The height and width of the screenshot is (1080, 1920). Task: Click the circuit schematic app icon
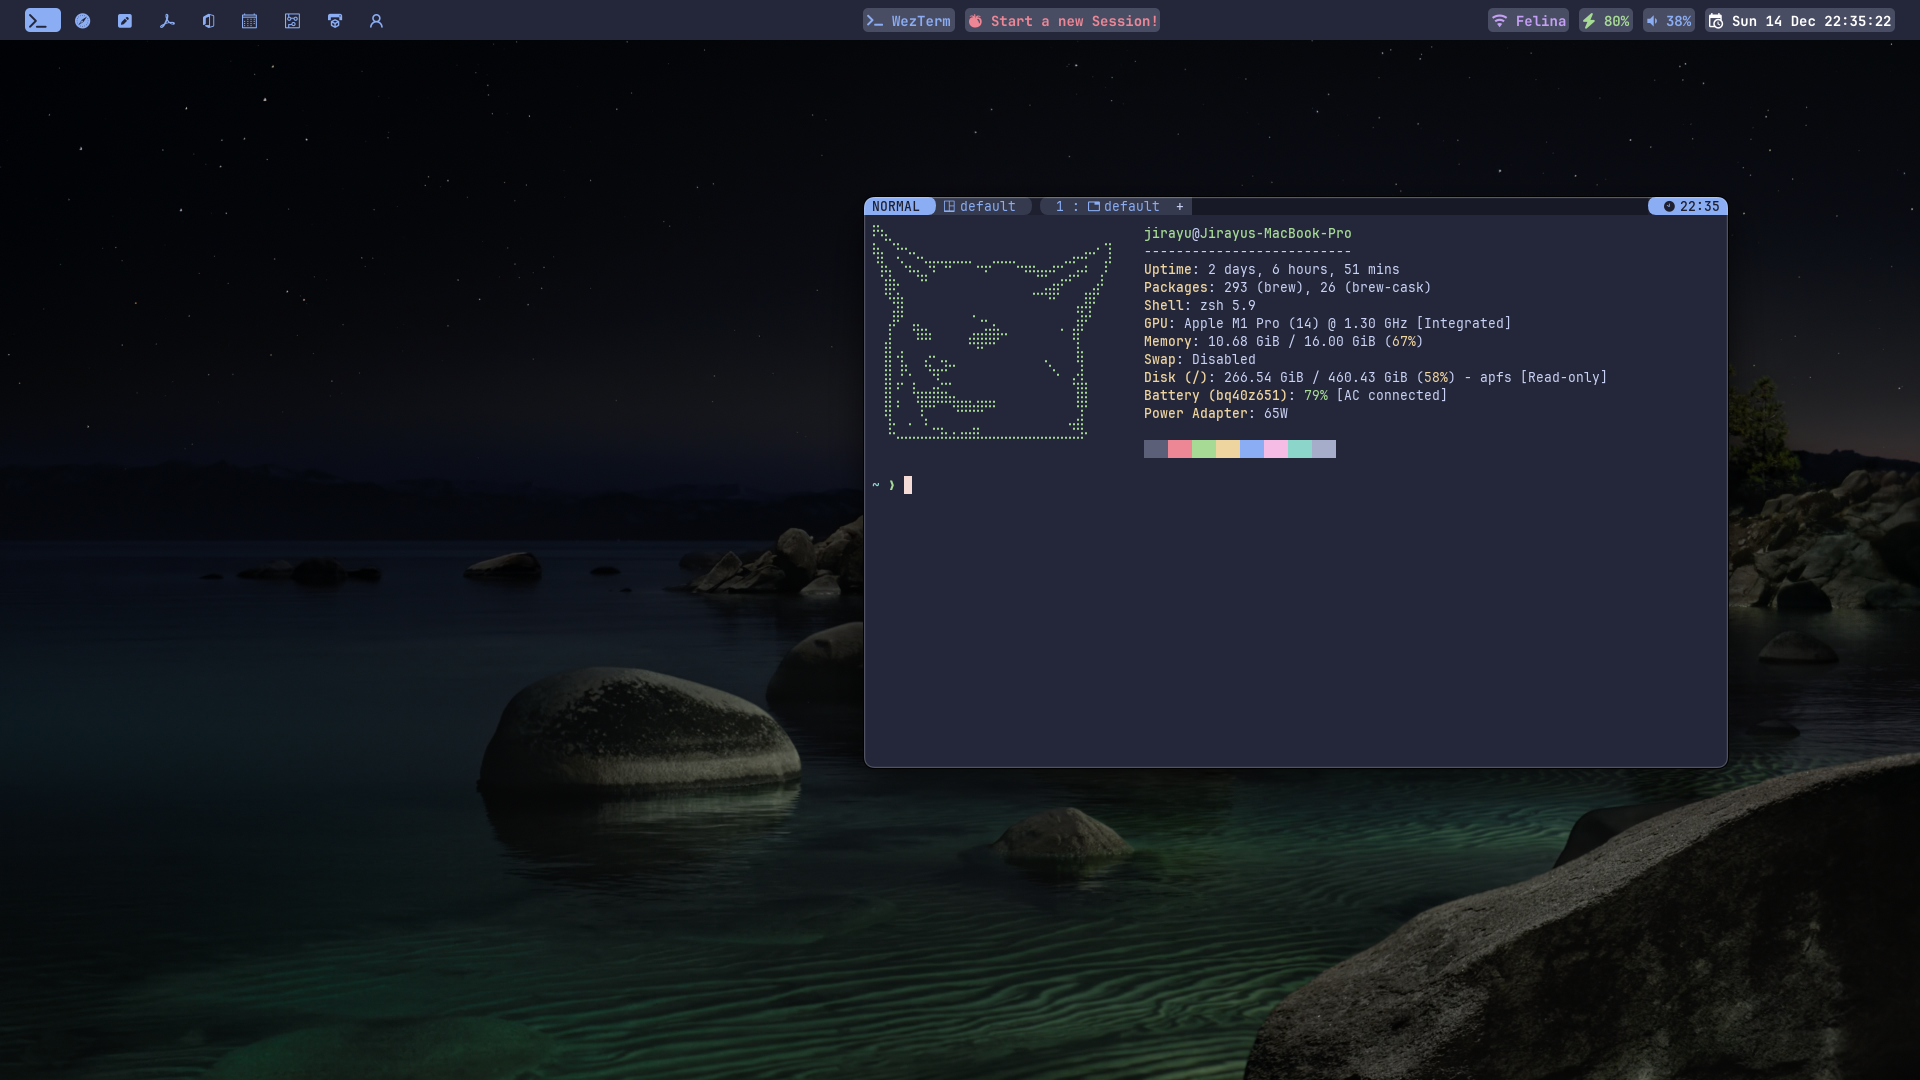coord(292,20)
